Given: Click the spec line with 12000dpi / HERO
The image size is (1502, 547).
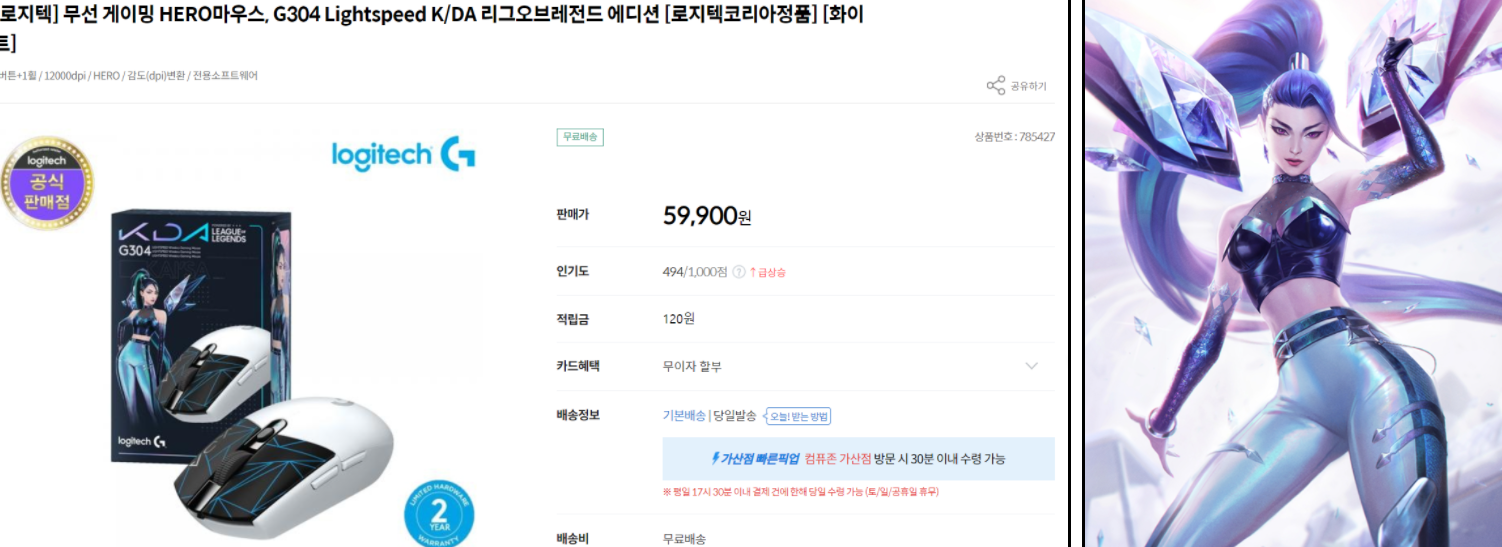Looking at the screenshot, I should 129,76.
